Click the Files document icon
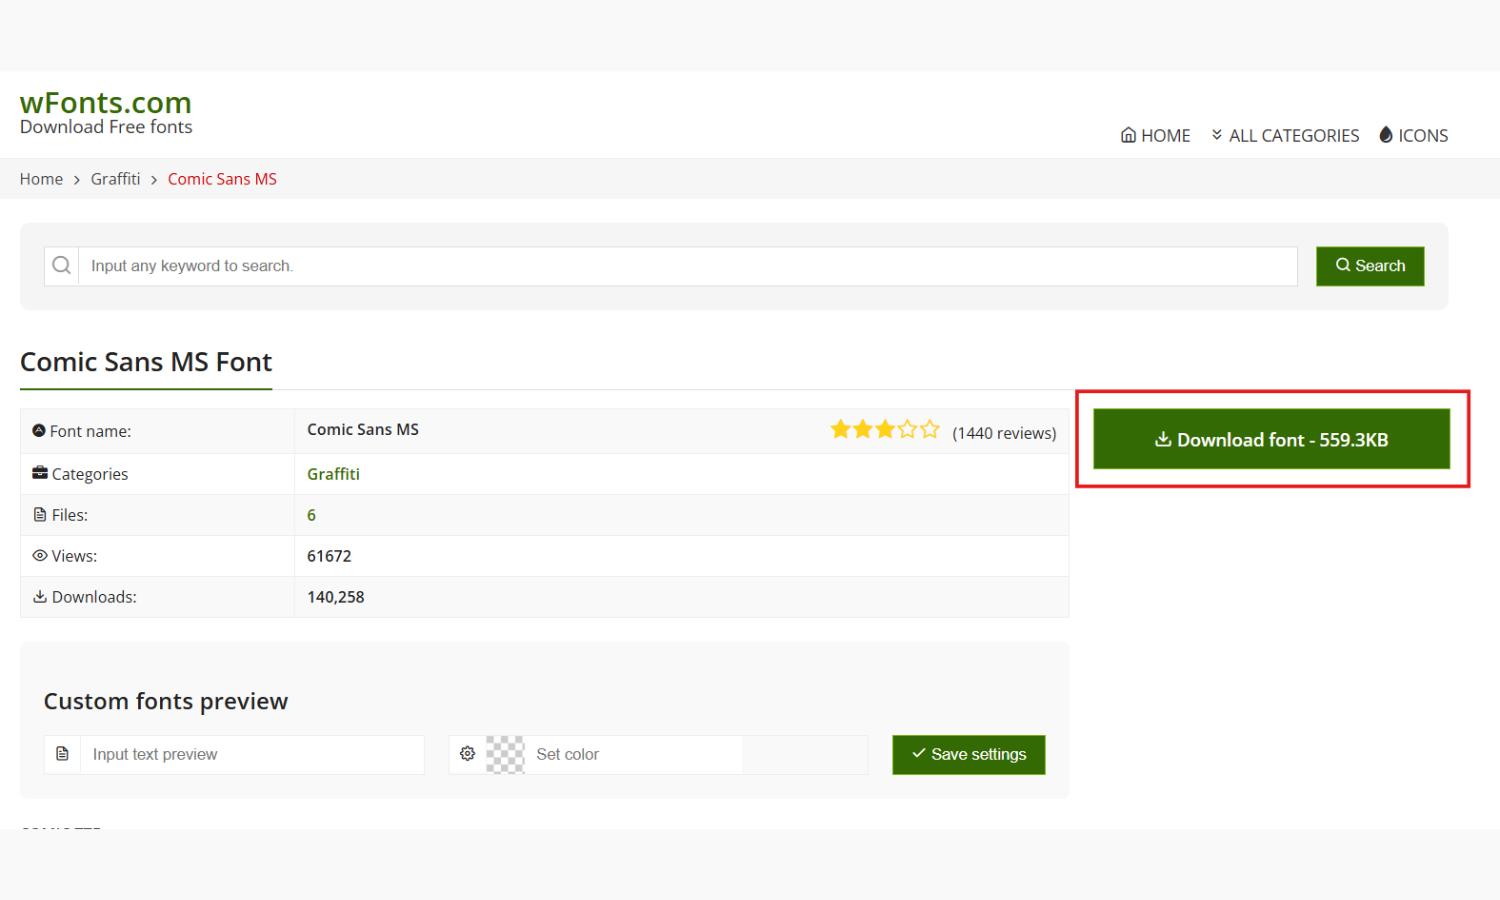 (40, 514)
